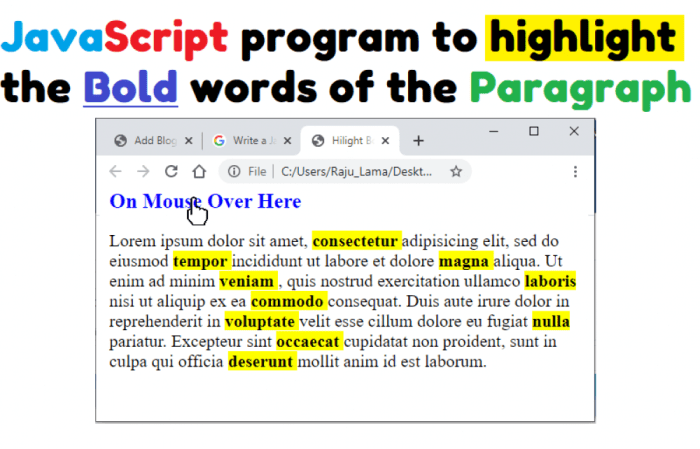Go to the browser home page
Image resolution: width=700 pixels, height=449 pixels.
198,171
